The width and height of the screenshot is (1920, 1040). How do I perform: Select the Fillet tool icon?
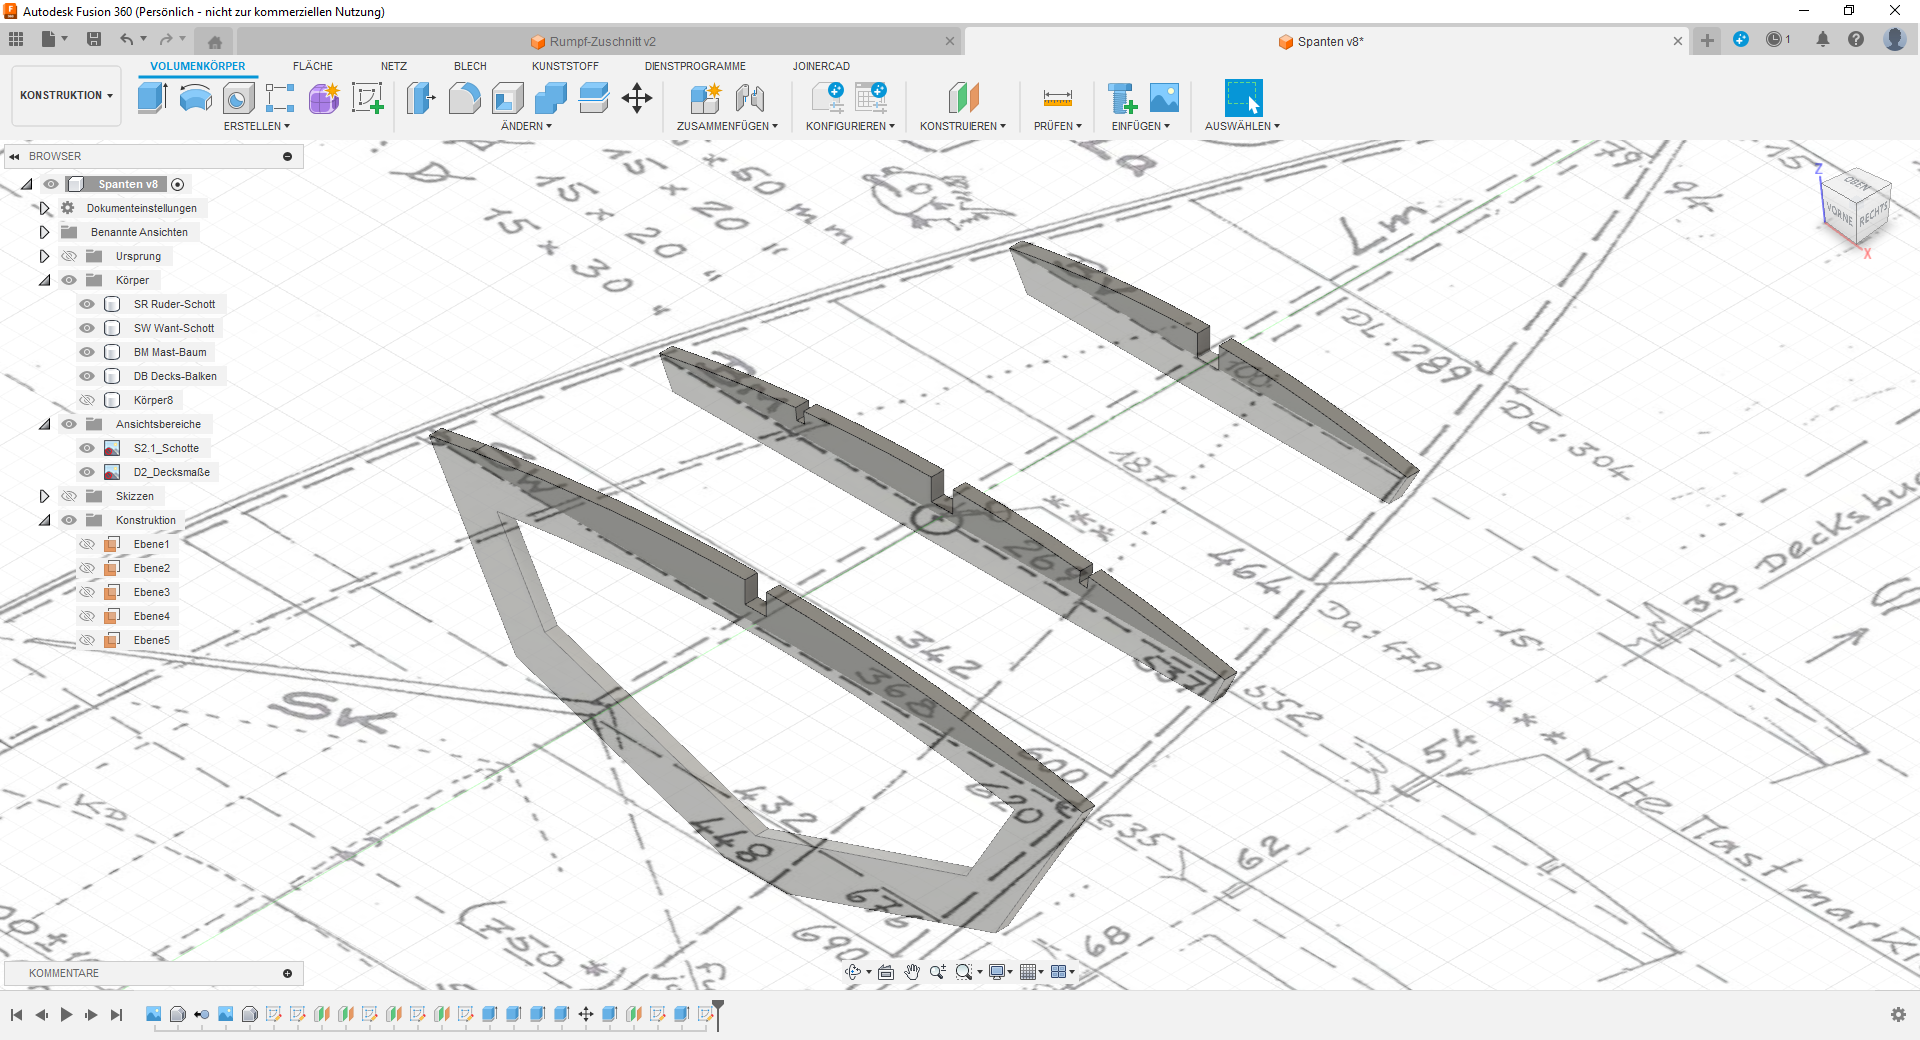pos(464,98)
